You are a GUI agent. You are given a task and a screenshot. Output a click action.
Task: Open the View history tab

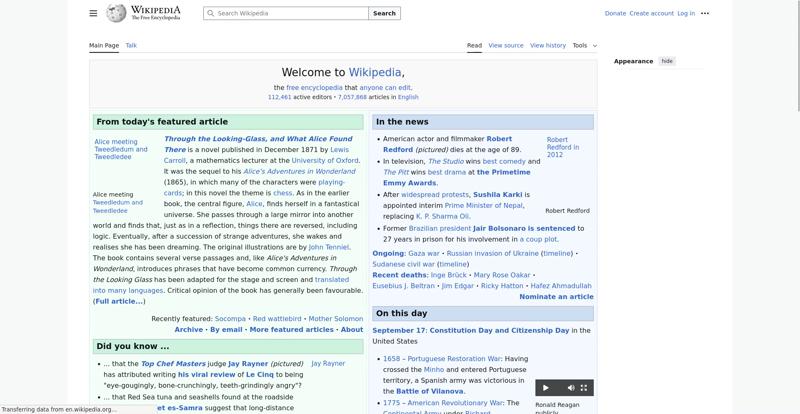coord(548,45)
